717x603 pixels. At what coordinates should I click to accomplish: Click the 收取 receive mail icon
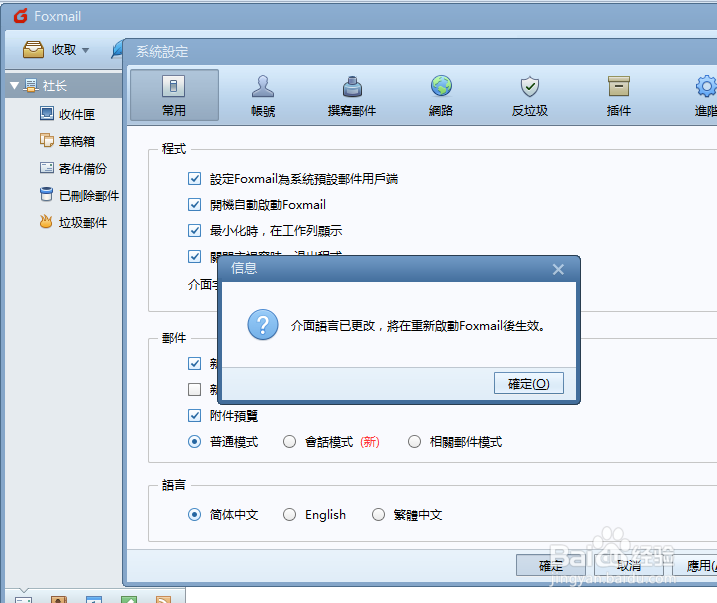pyautogui.click(x=33, y=49)
